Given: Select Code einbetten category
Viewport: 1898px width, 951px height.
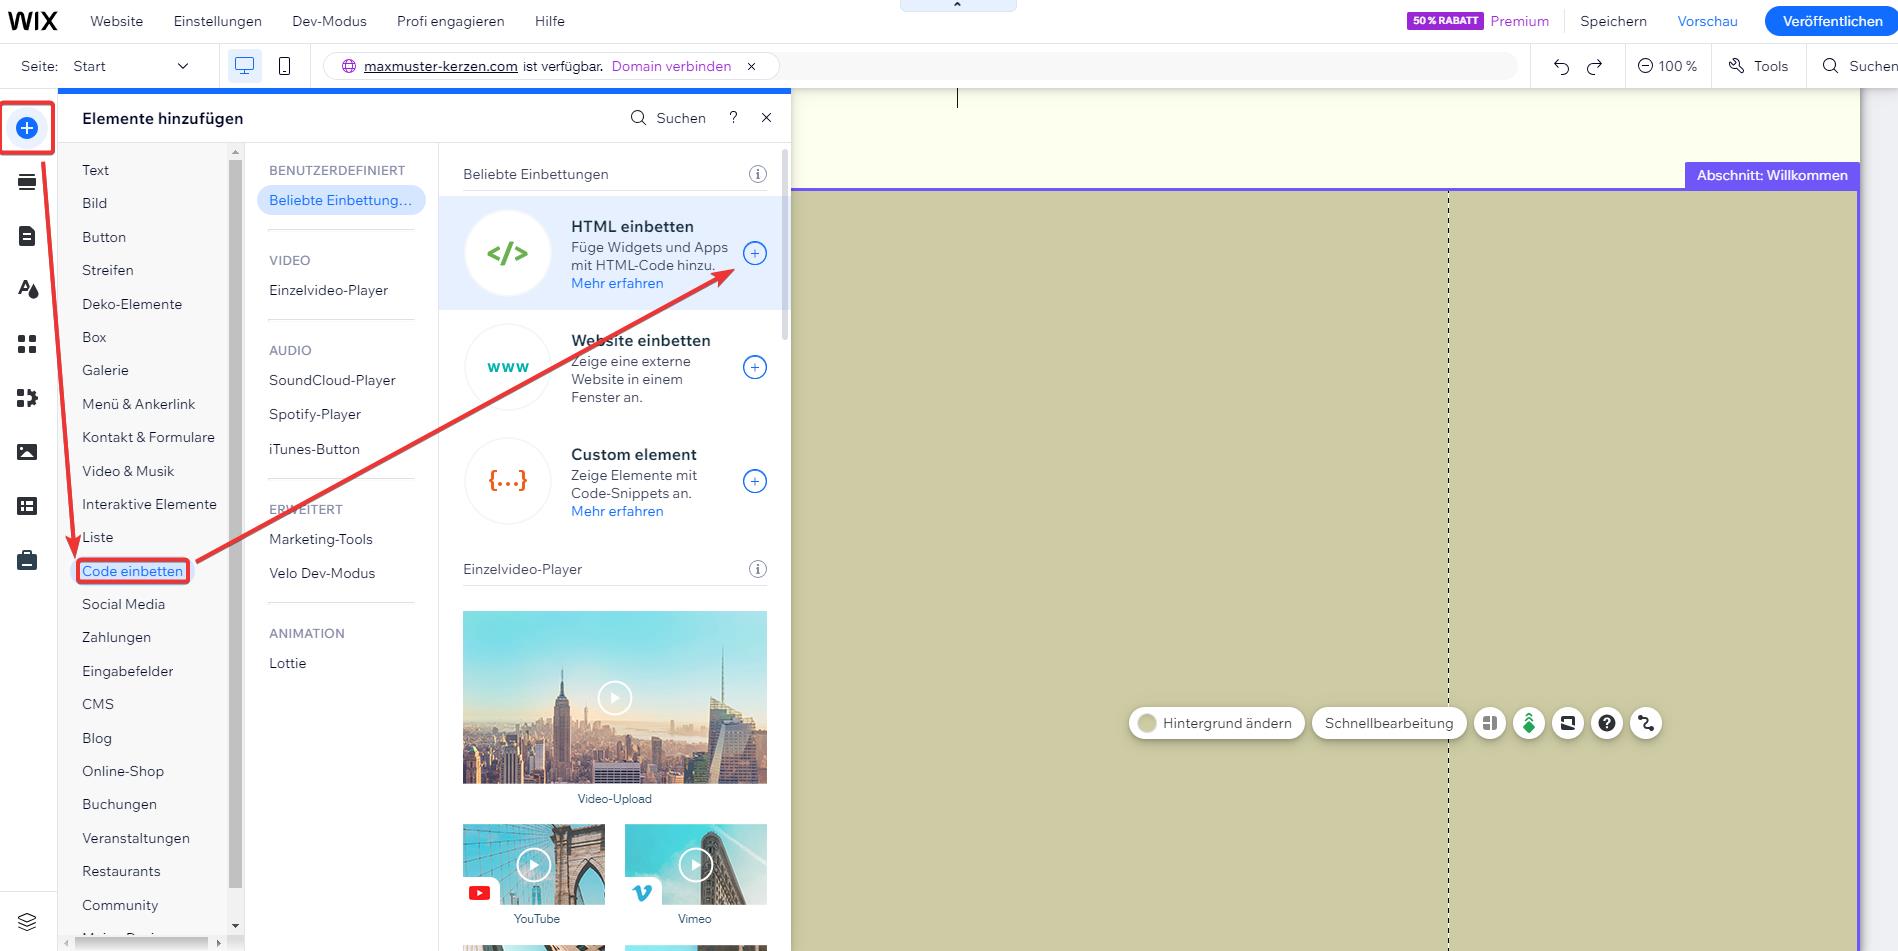Looking at the screenshot, I should [x=133, y=571].
